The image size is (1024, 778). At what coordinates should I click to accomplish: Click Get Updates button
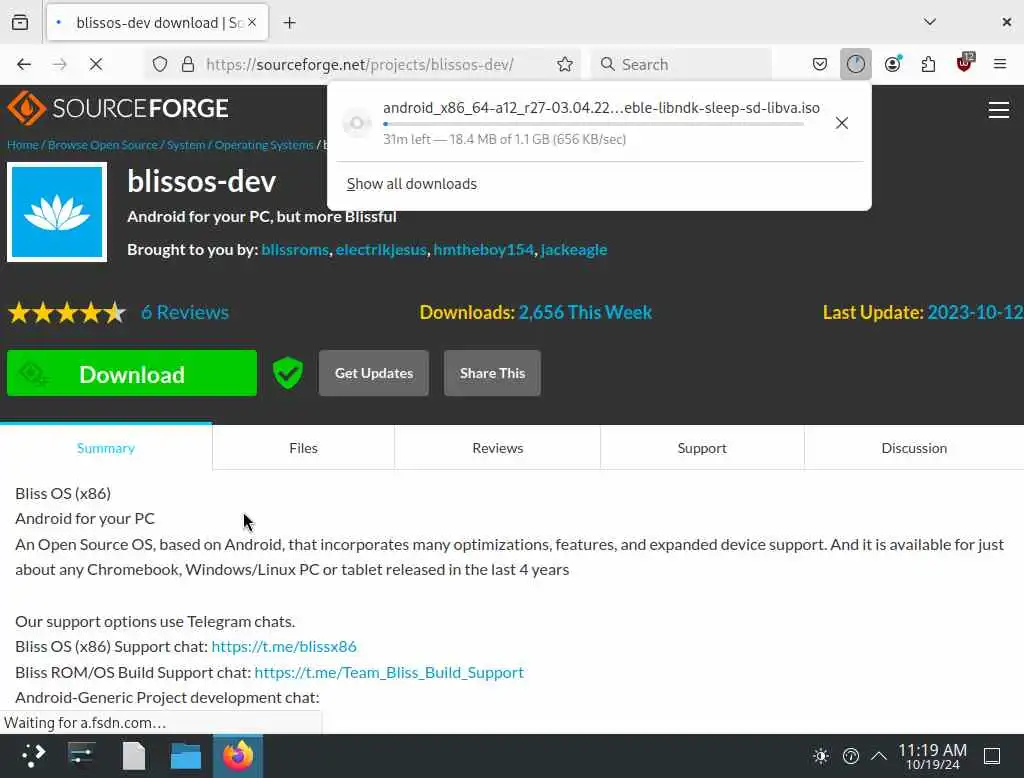click(x=374, y=373)
